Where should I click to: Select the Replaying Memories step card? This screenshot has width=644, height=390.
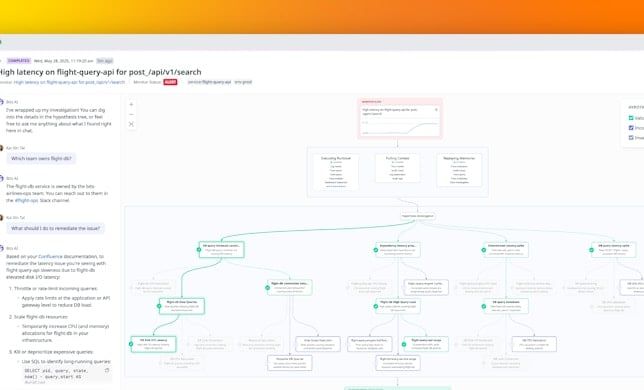(459, 170)
